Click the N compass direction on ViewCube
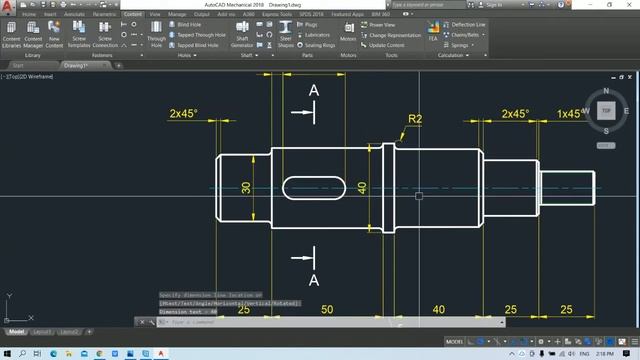 606,91
